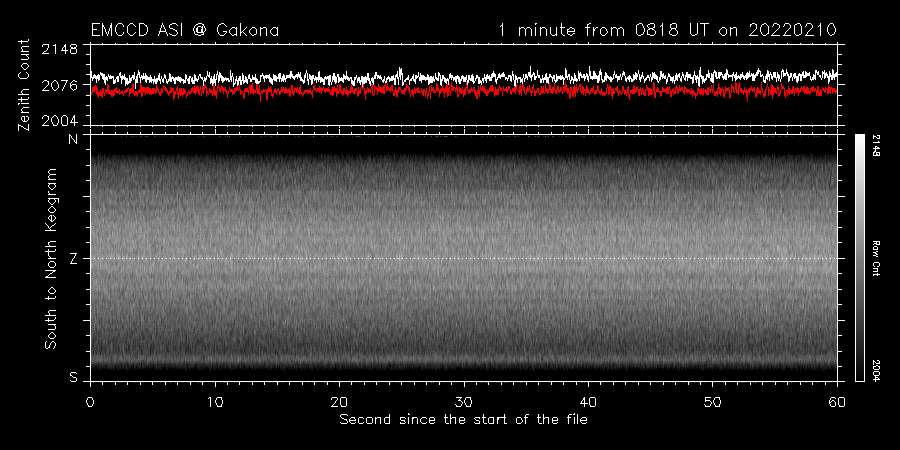The image size is (900, 450).
Task: Click the 30 second tick label on the x-axis
Action: (x=464, y=401)
